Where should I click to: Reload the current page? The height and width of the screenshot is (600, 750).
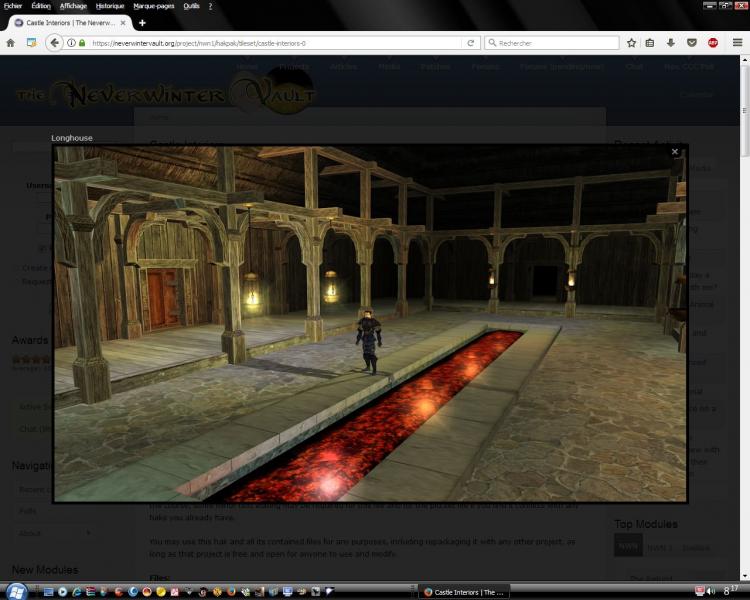point(471,43)
